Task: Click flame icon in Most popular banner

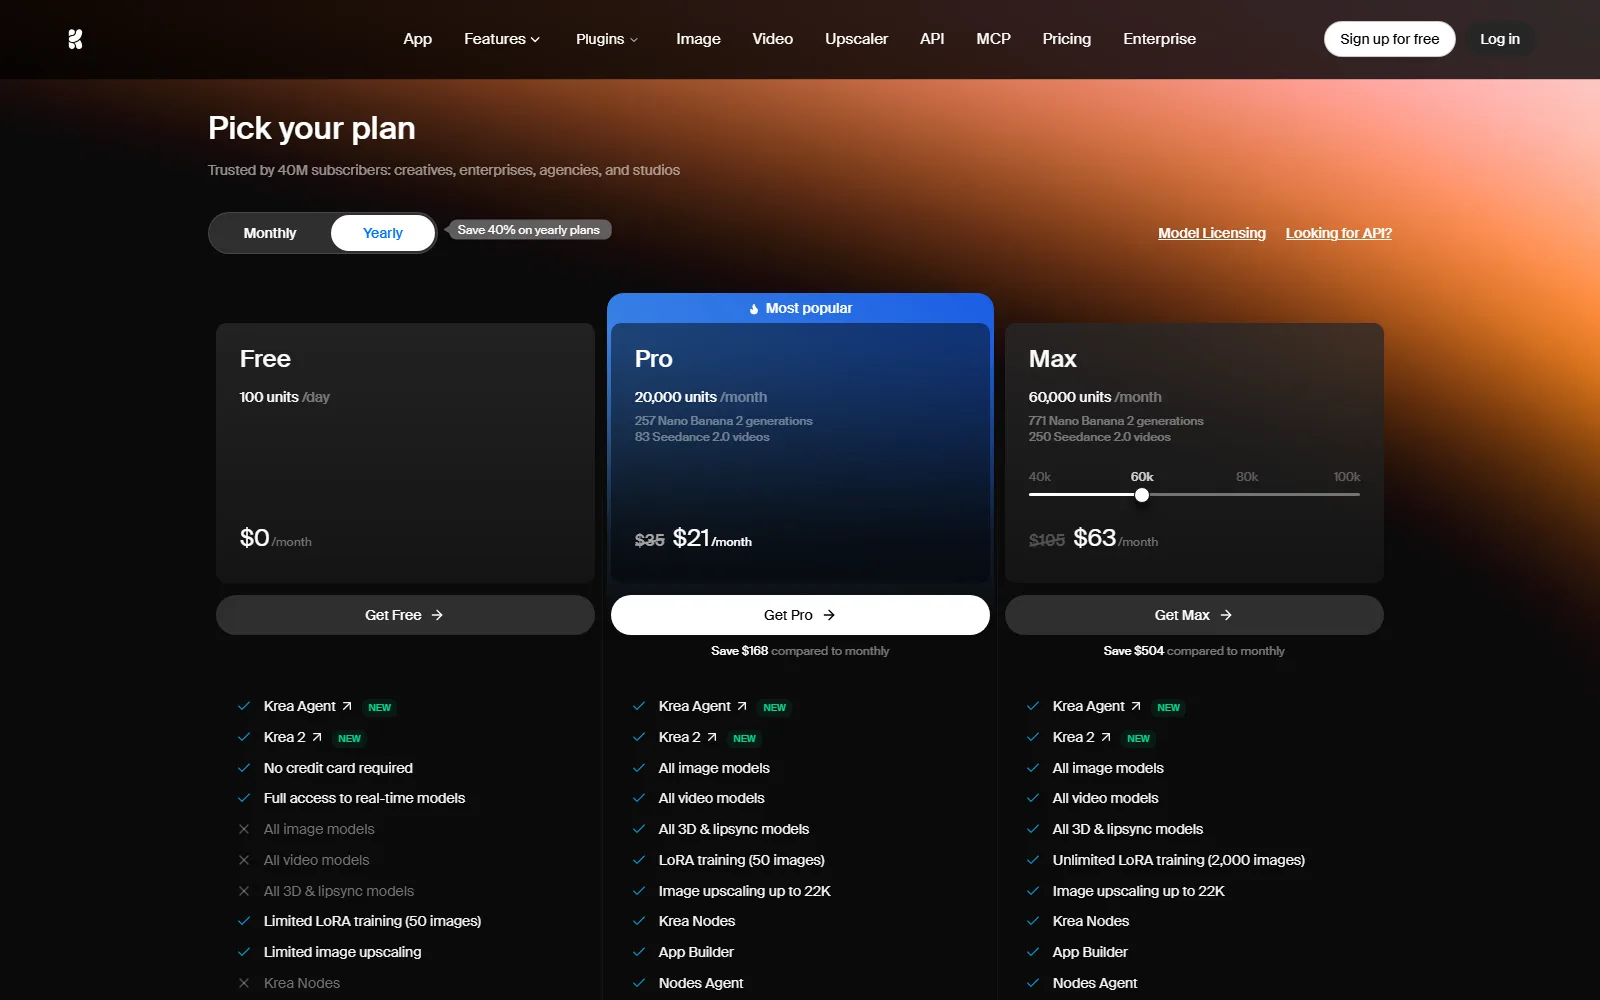Action: pyautogui.click(x=754, y=309)
